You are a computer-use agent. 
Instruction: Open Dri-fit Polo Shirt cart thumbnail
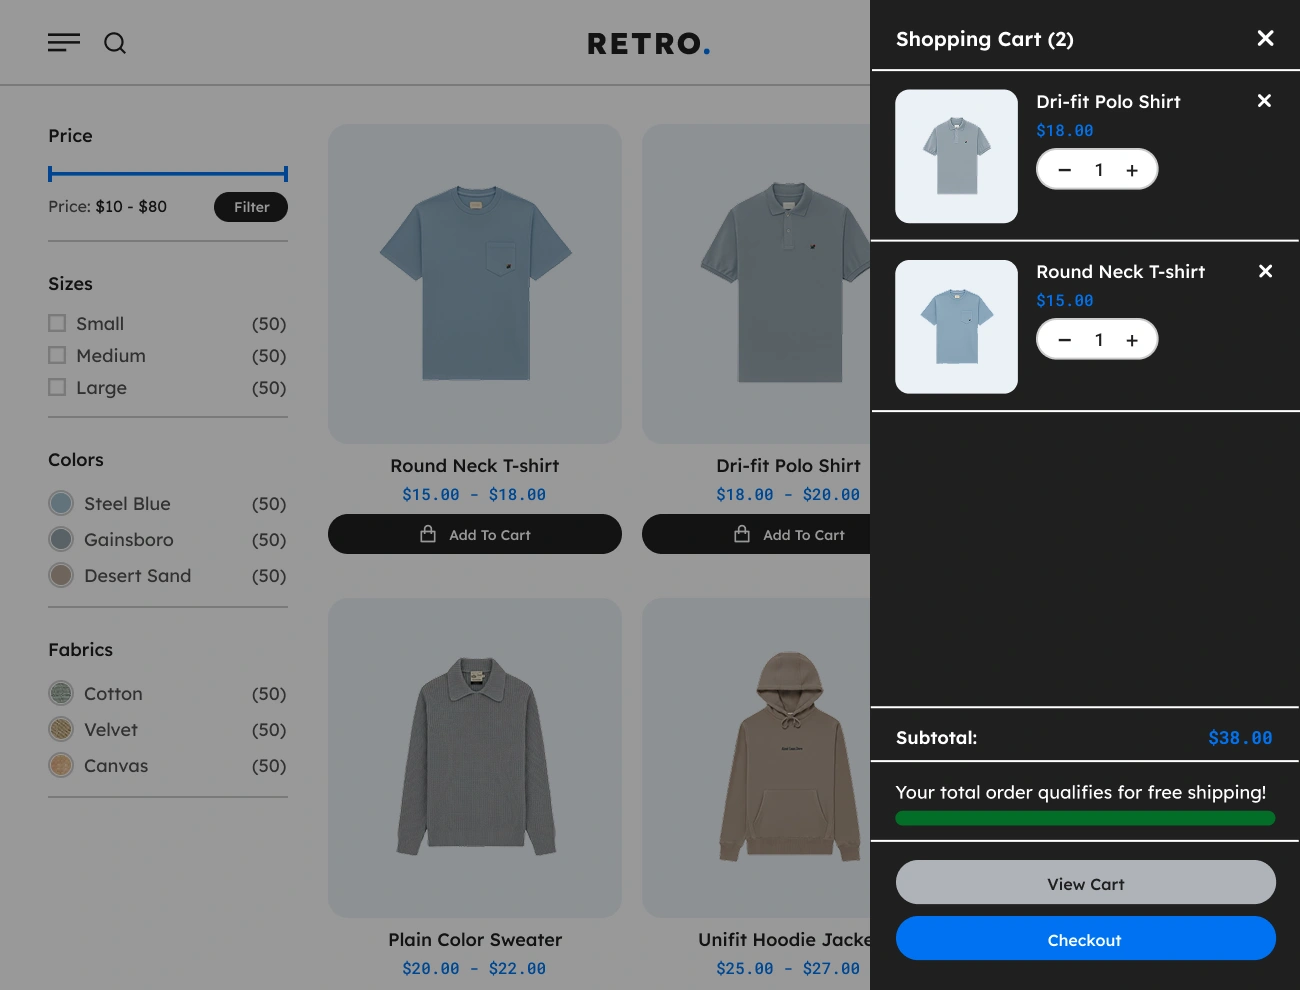point(956,156)
